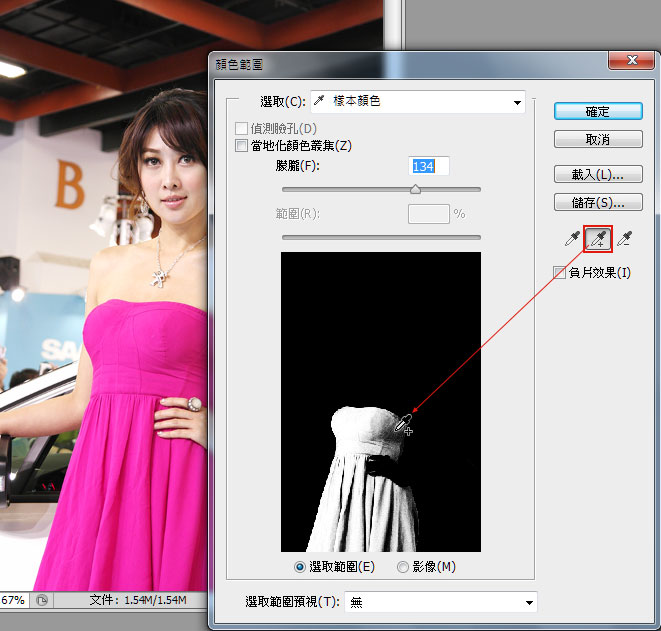Viewport: 661px width, 631px height.
Task: Toggle the 負片效果 checkbox
Action: pos(560,272)
